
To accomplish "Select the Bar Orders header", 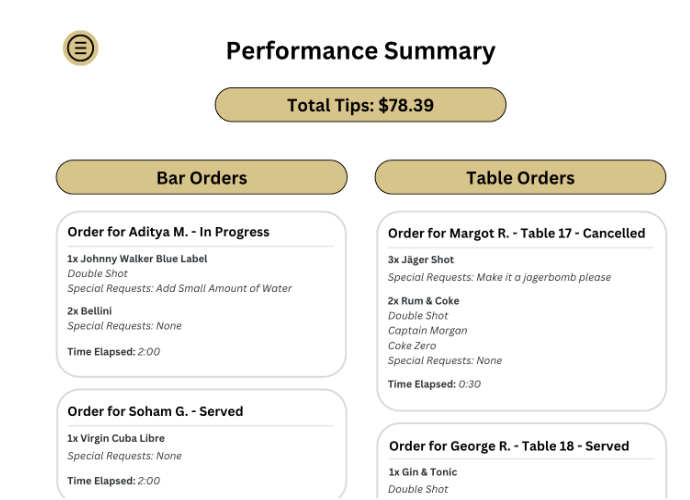I will coord(201,178).
